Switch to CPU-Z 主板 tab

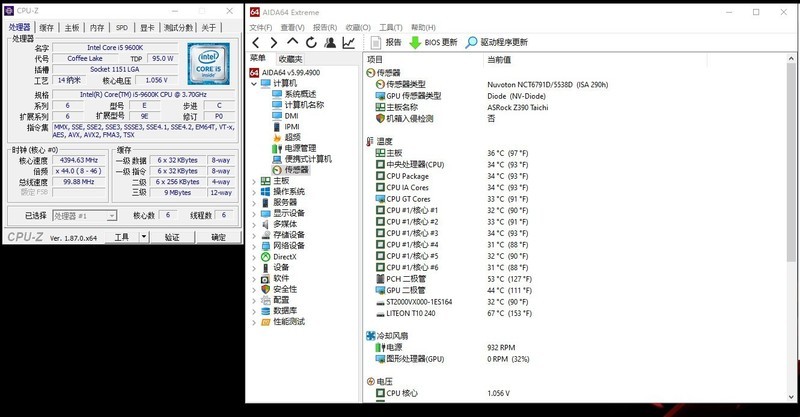click(72, 28)
